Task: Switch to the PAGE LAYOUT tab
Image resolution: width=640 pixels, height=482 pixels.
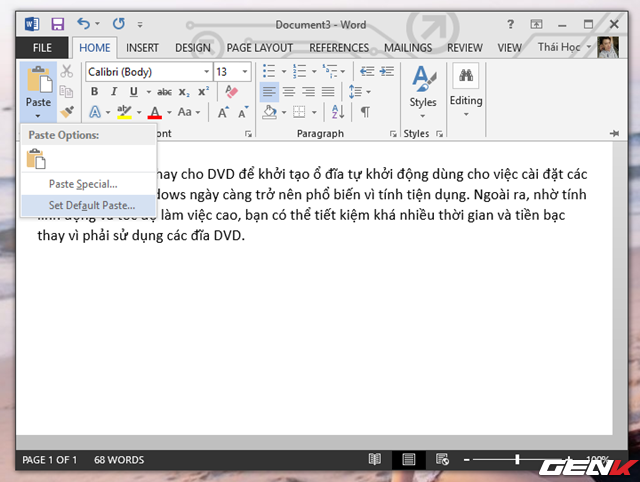Action: point(260,48)
